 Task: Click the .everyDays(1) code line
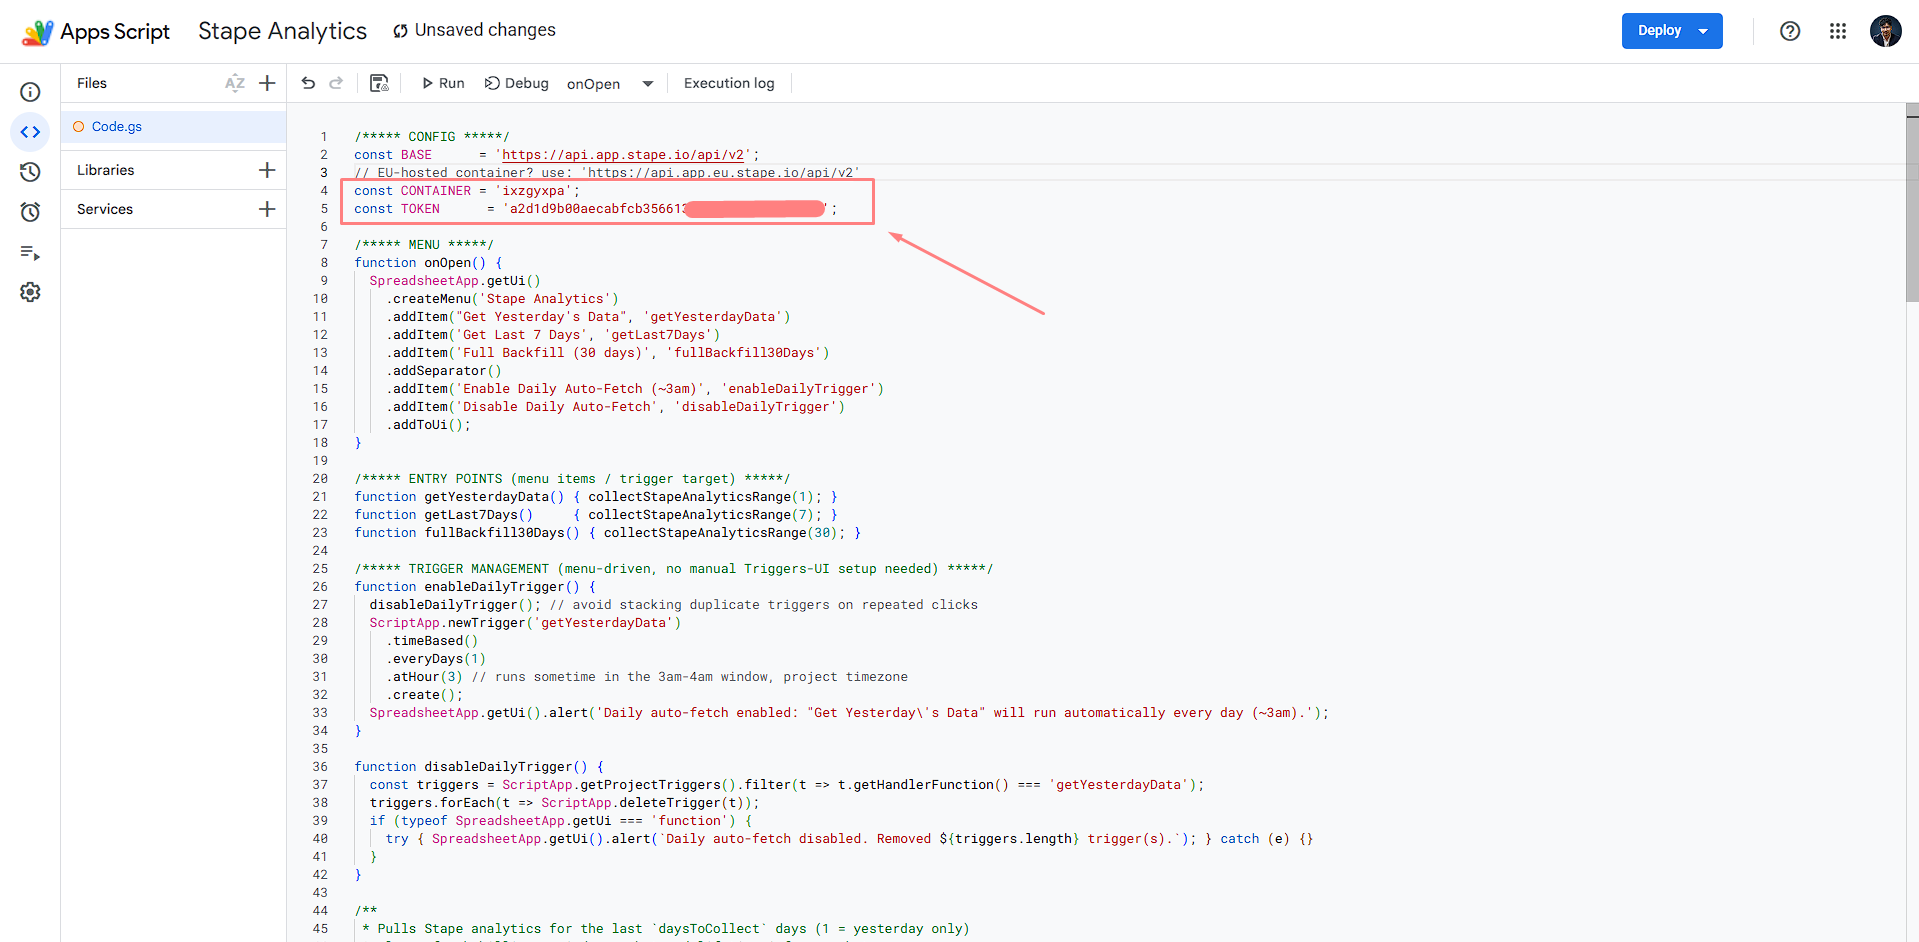436,659
